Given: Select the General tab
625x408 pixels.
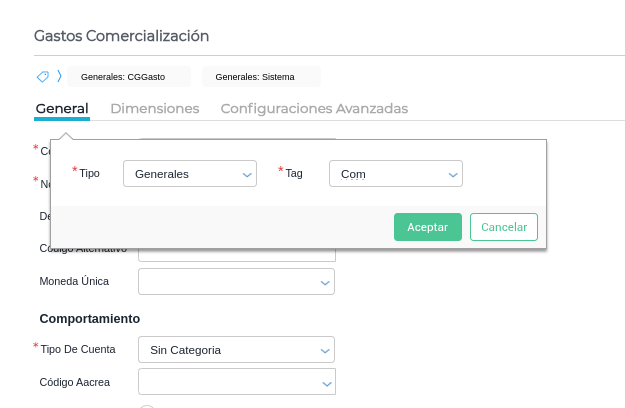Looking at the screenshot, I should click(62, 108).
